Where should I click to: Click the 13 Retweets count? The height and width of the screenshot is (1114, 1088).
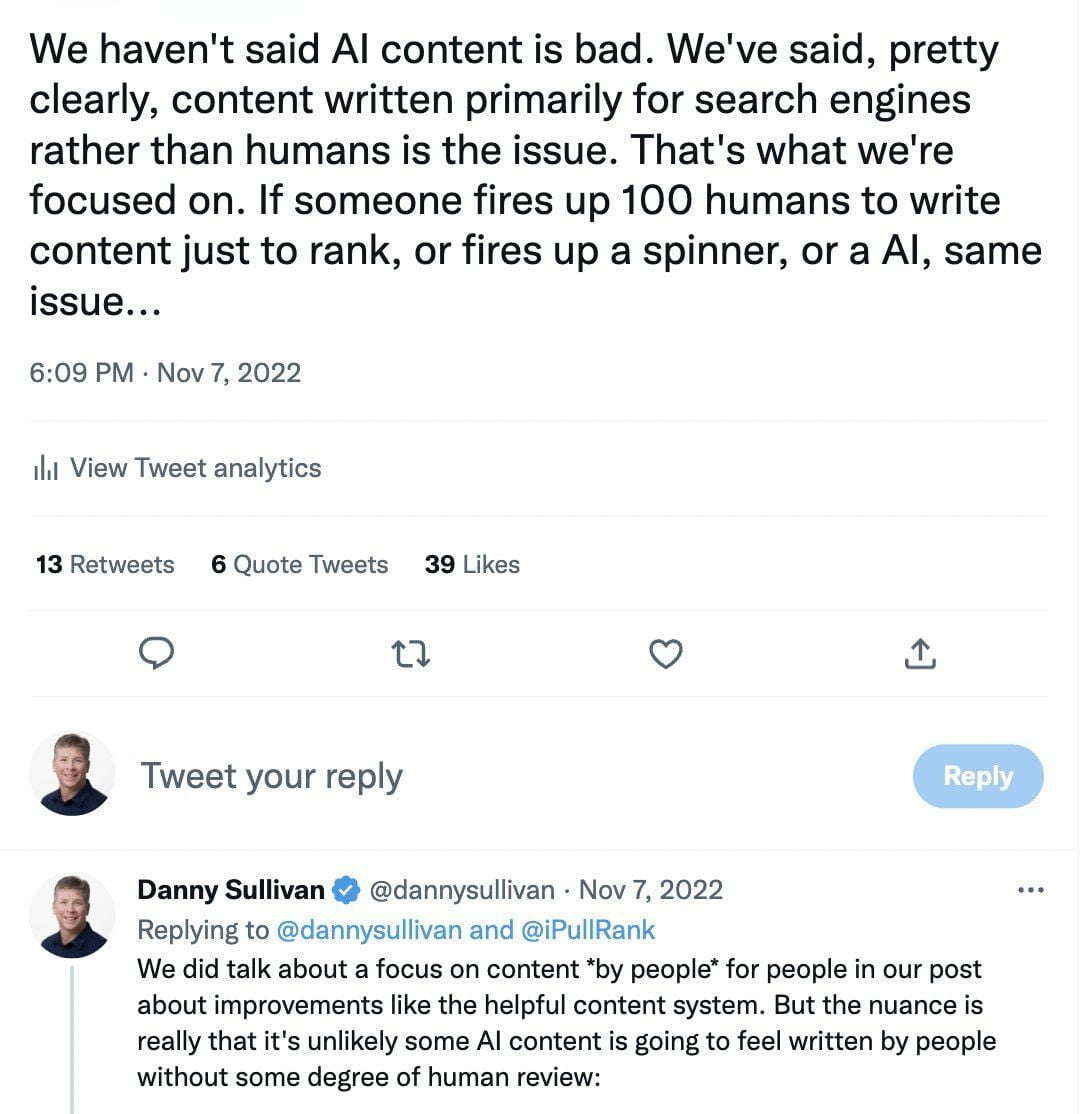point(104,564)
